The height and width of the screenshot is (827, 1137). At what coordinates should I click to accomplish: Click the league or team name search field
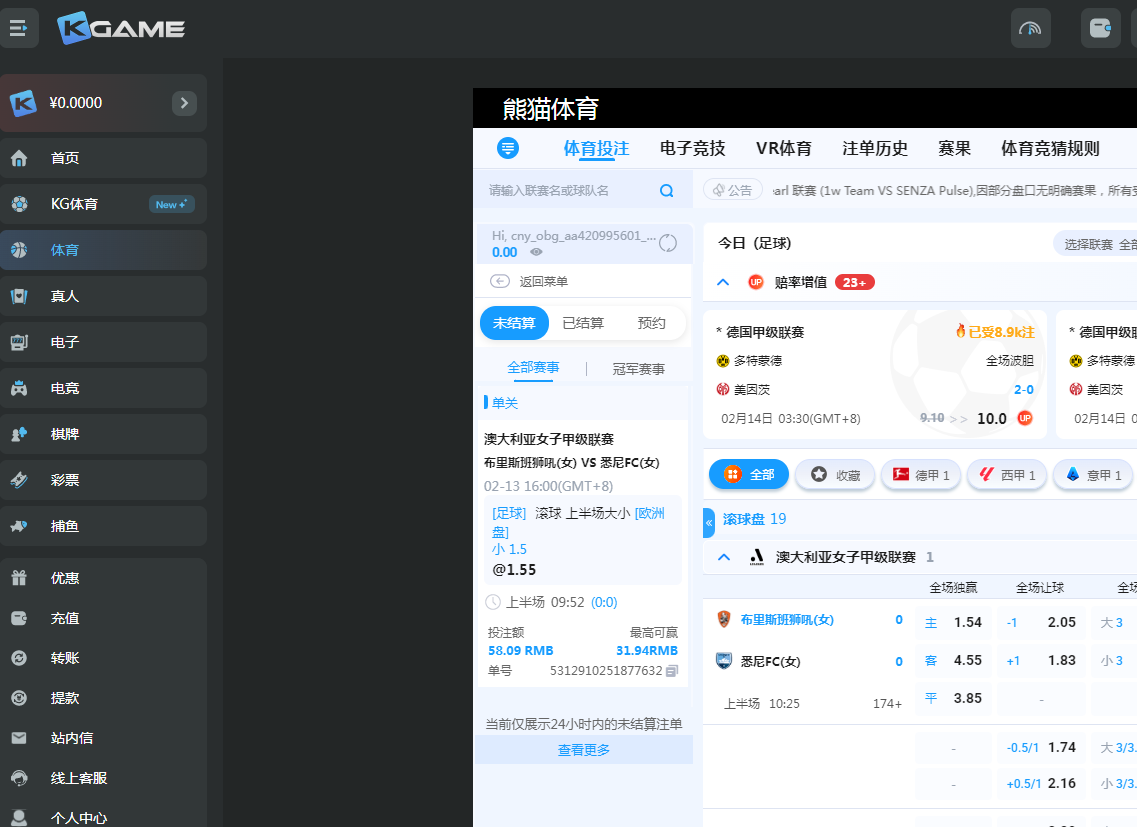pos(570,191)
